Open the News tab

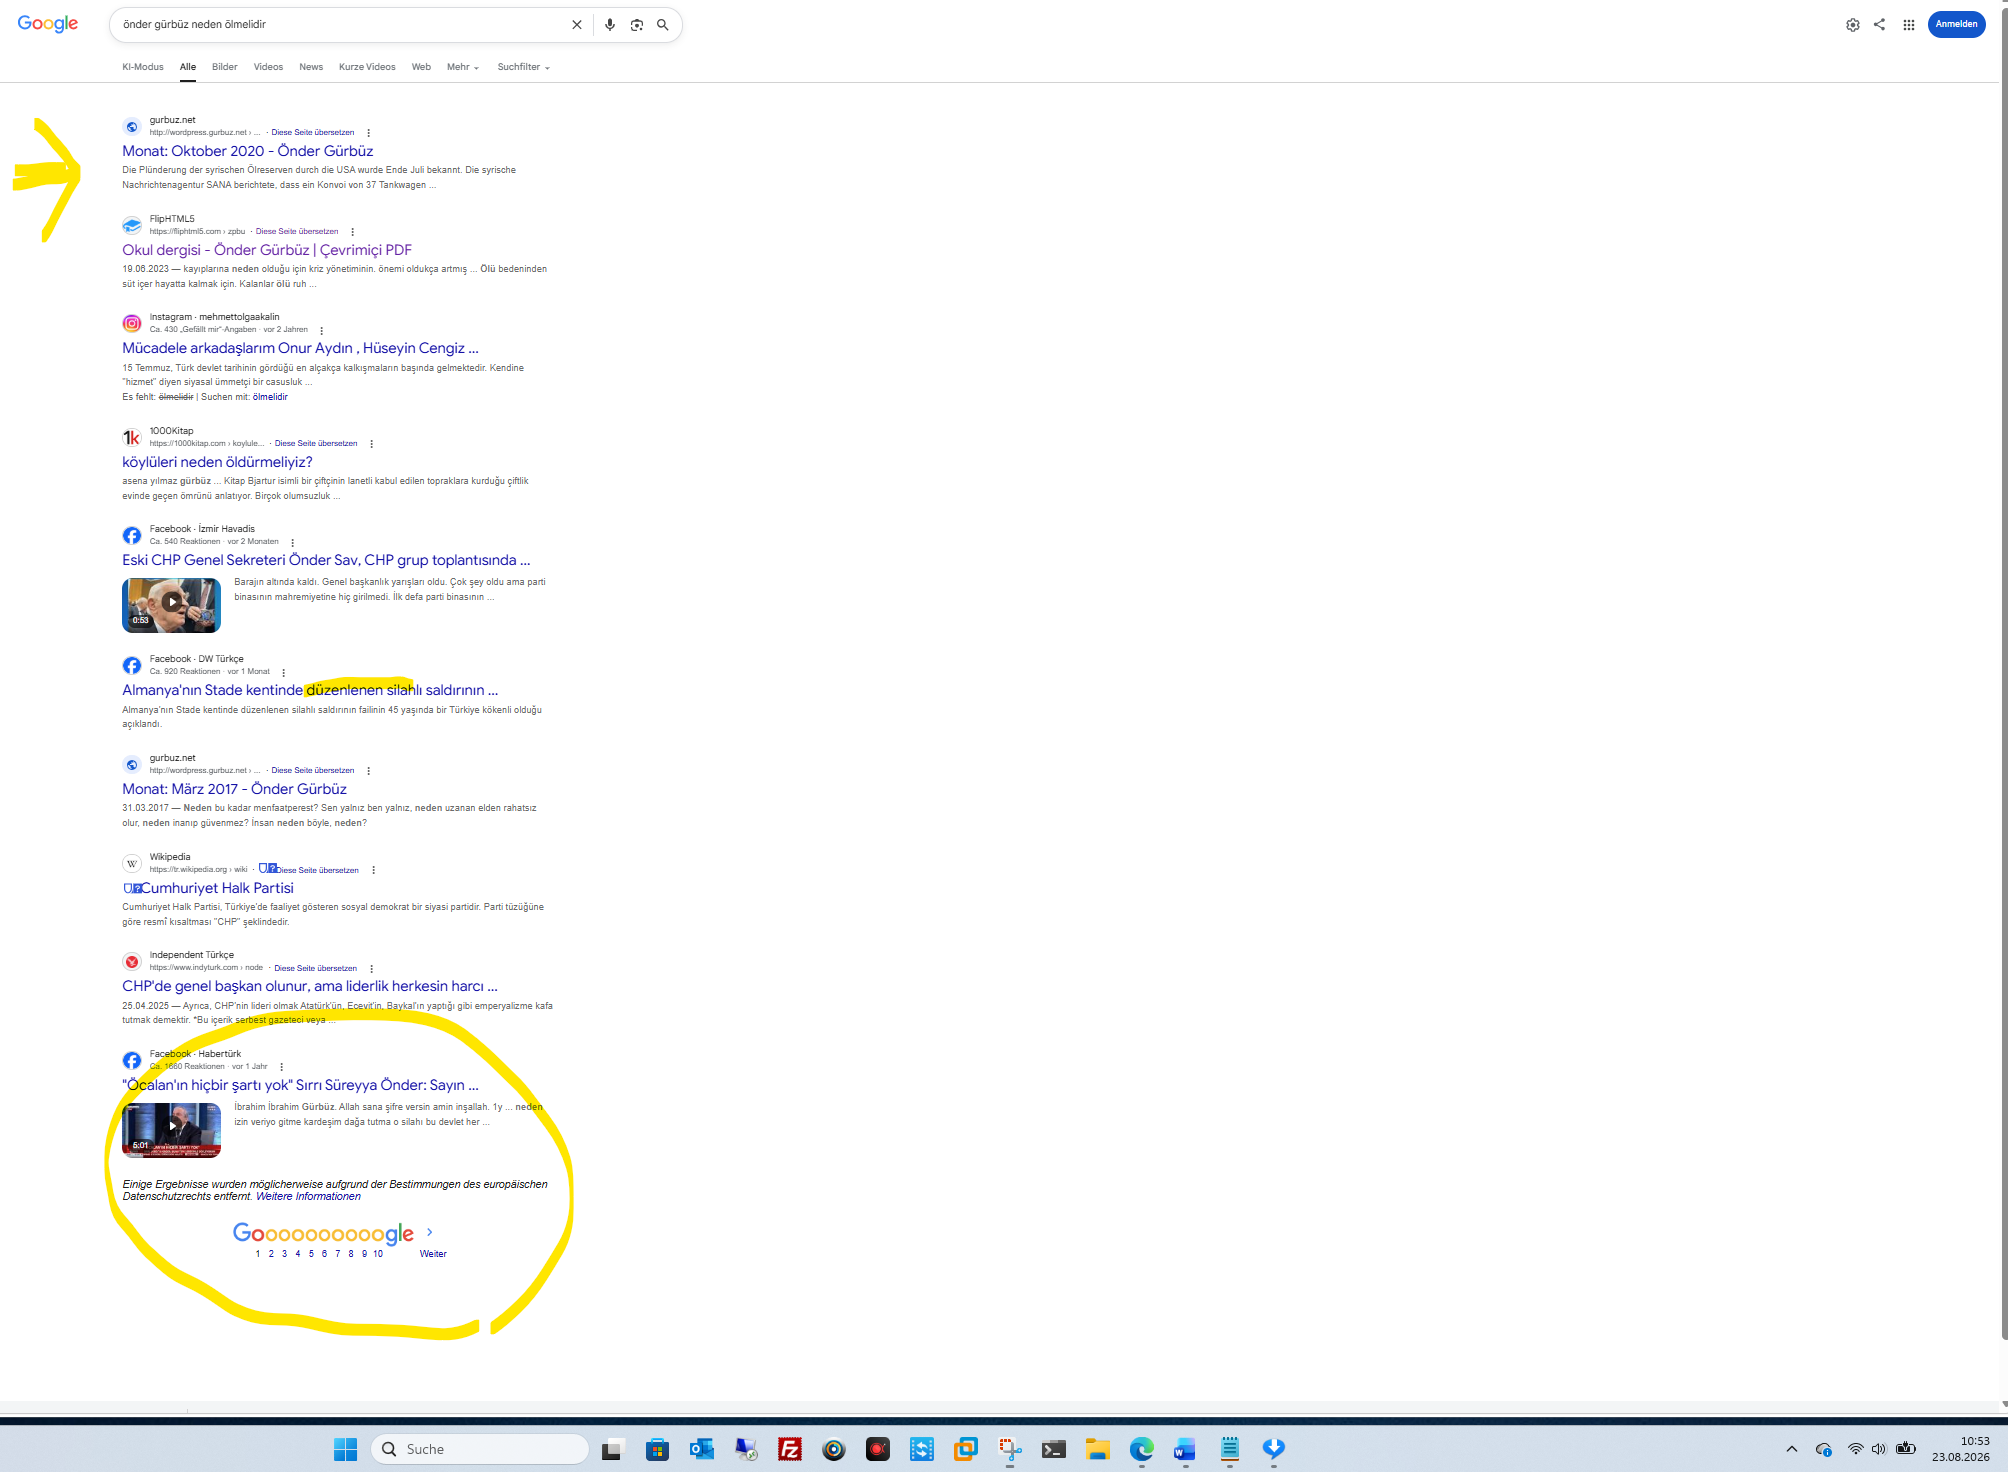click(x=311, y=67)
